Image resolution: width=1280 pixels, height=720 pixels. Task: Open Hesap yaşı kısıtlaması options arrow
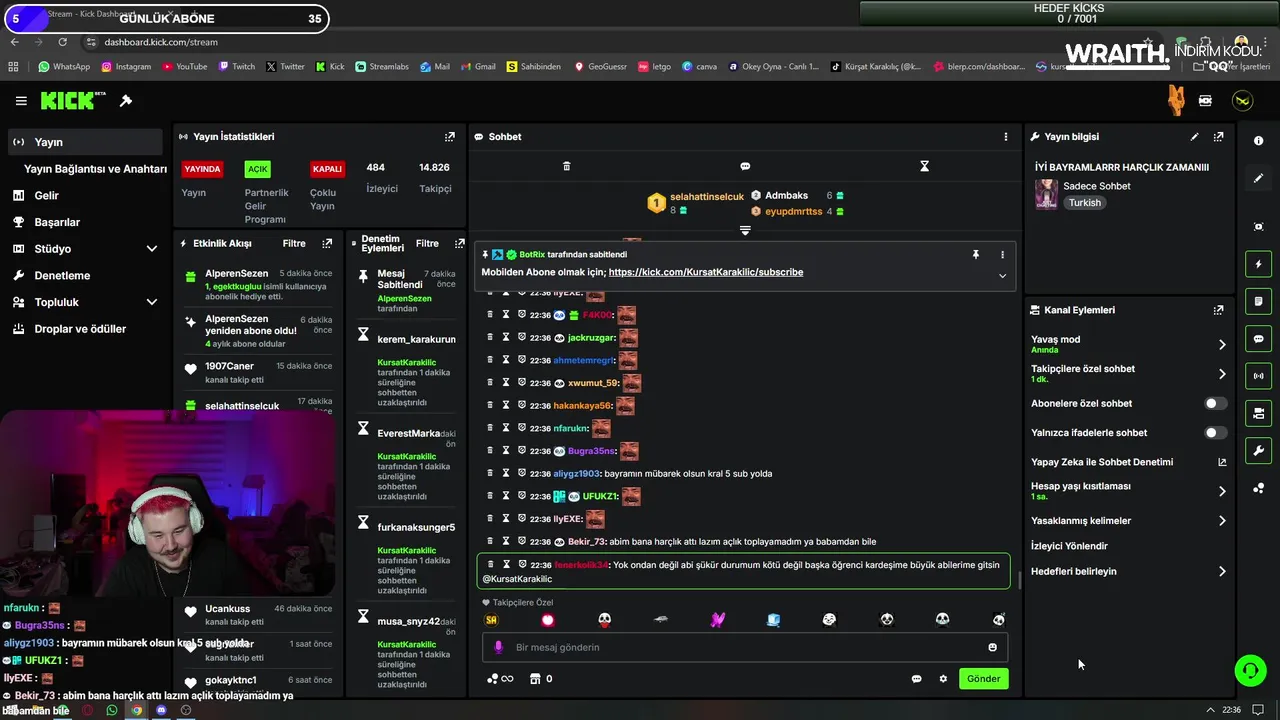(1221, 491)
